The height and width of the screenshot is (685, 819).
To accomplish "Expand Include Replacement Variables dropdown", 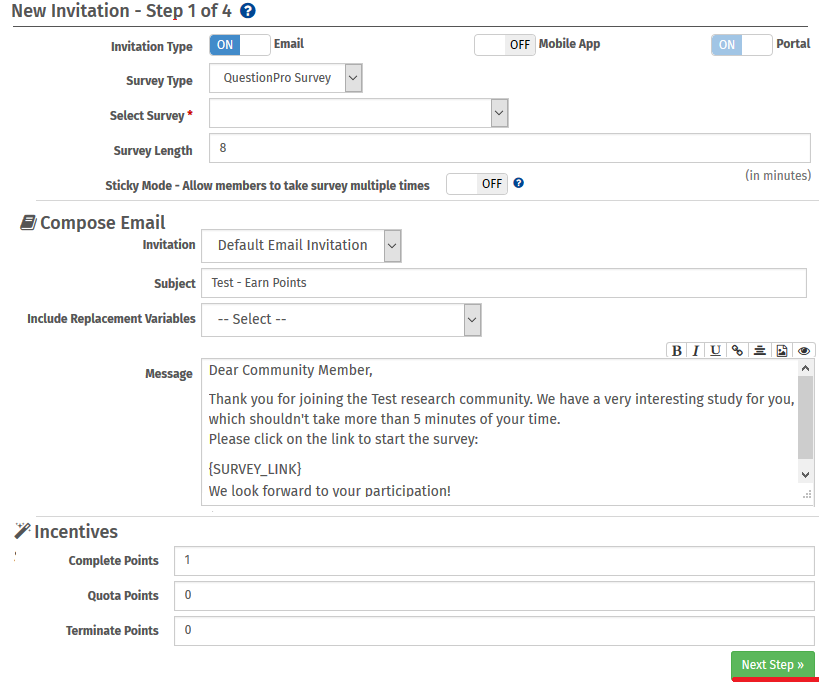I will pyautogui.click(x=341, y=320).
